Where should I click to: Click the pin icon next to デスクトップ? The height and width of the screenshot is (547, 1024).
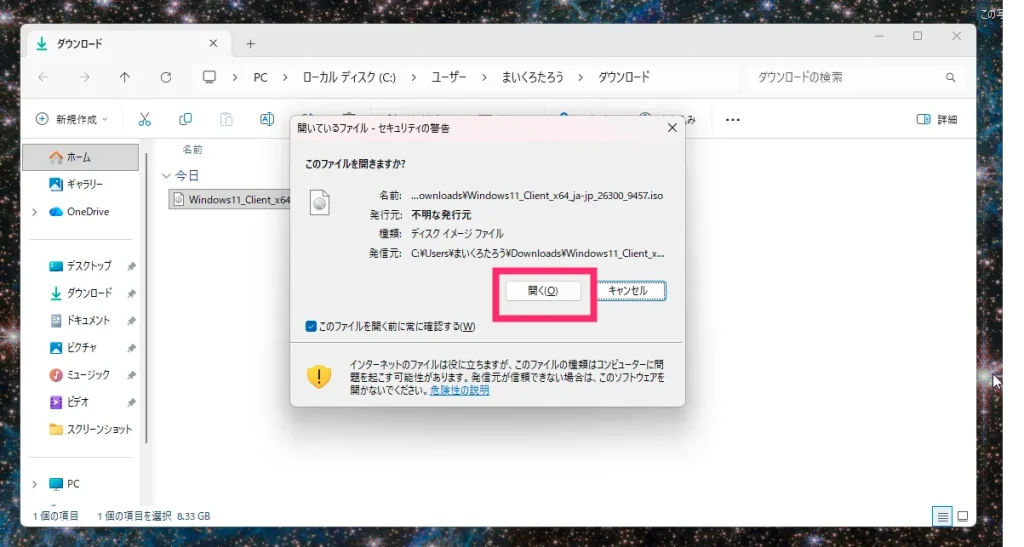click(131, 266)
